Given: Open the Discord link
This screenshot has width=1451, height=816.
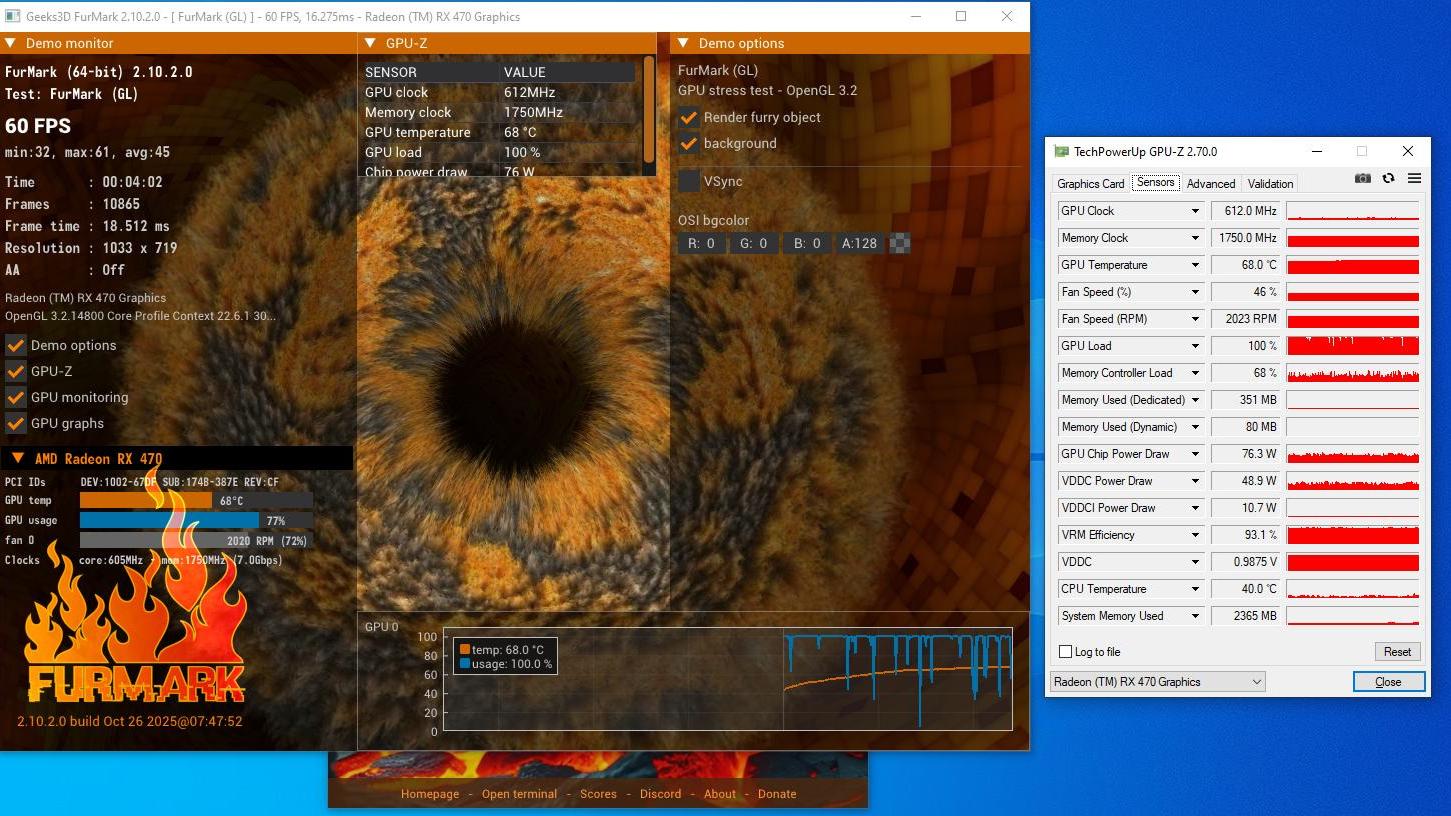Looking at the screenshot, I should [x=660, y=794].
